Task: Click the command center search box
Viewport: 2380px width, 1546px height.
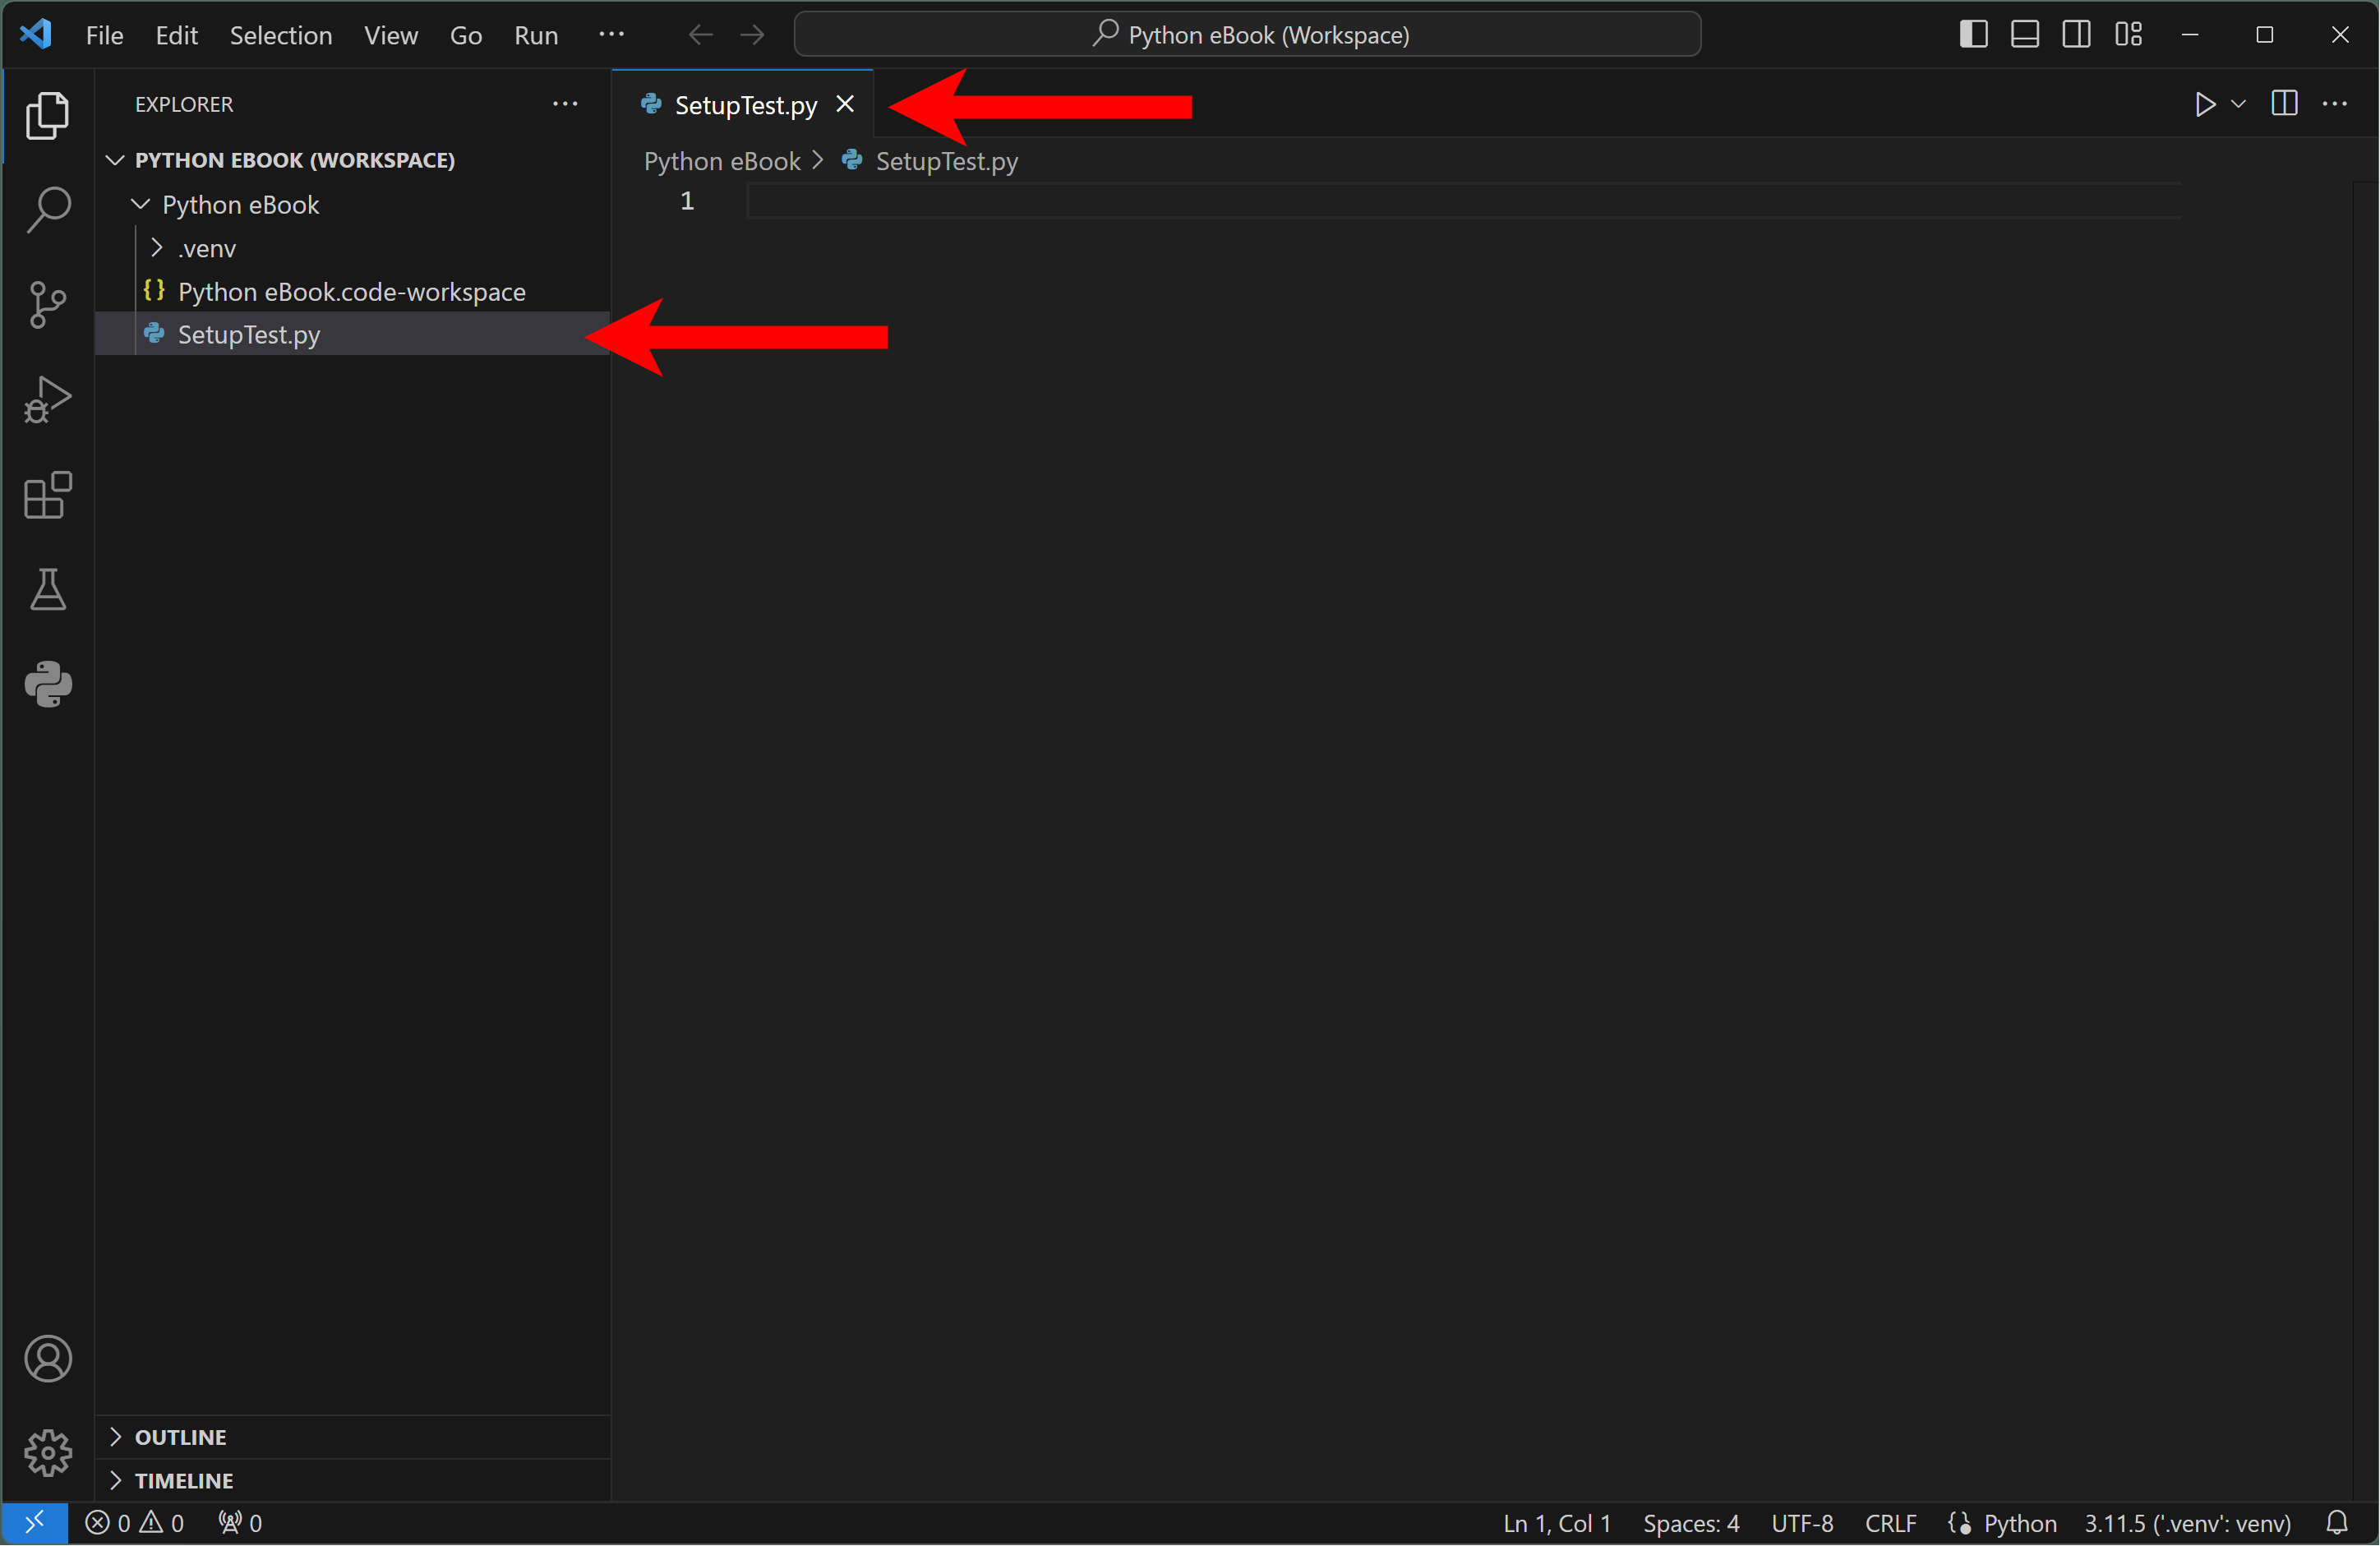Action: coord(1247,35)
